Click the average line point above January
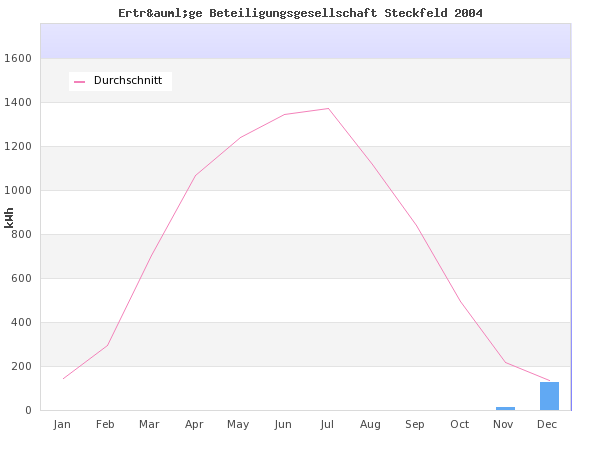The width and height of the screenshot is (600, 450). coord(63,378)
